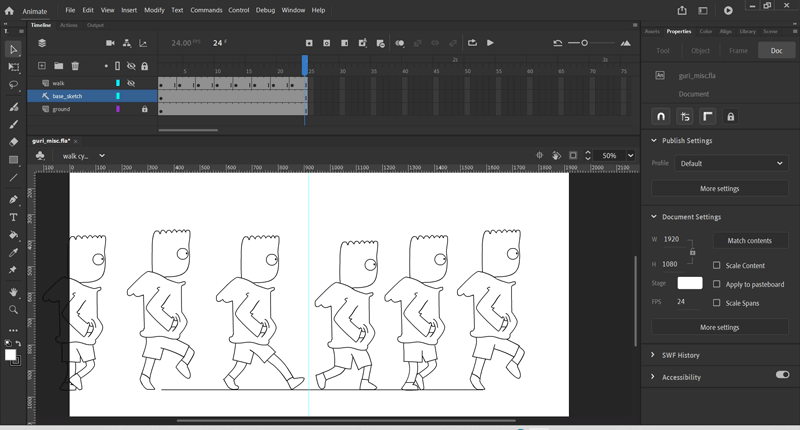Click the loop playback button
The width and height of the screenshot is (800, 430).
tap(472, 43)
